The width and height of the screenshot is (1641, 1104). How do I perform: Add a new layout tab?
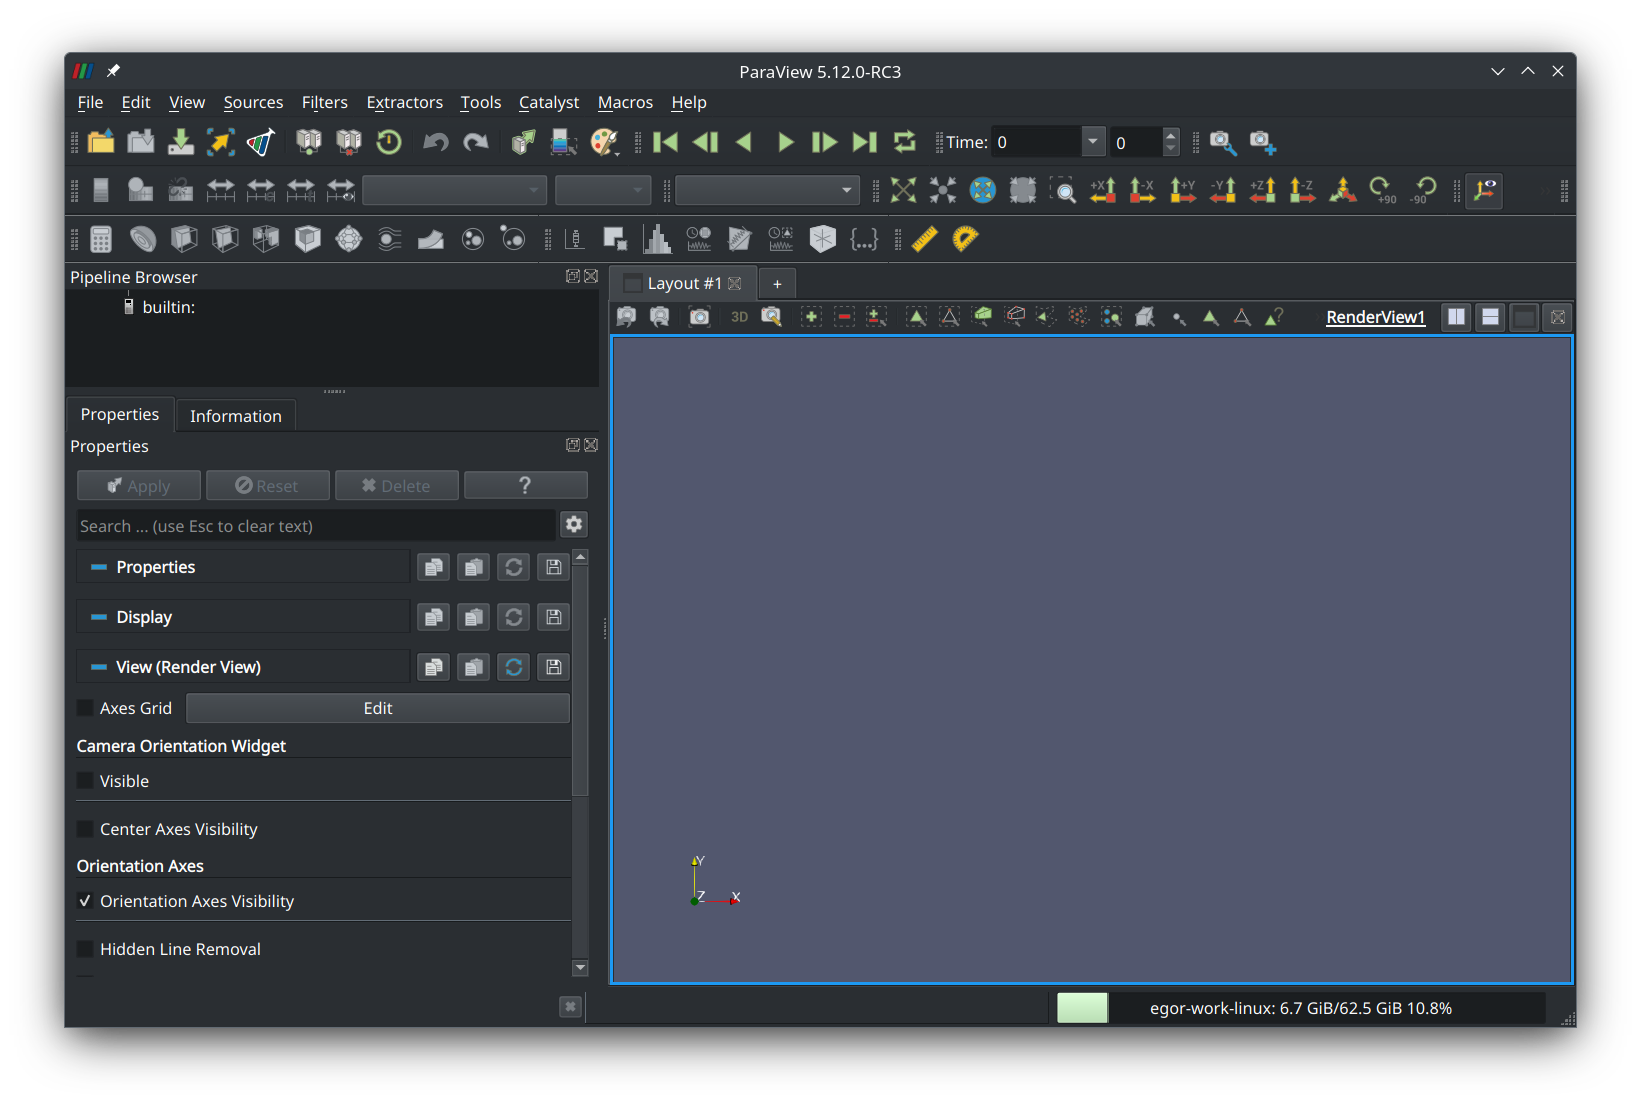(x=777, y=284)
